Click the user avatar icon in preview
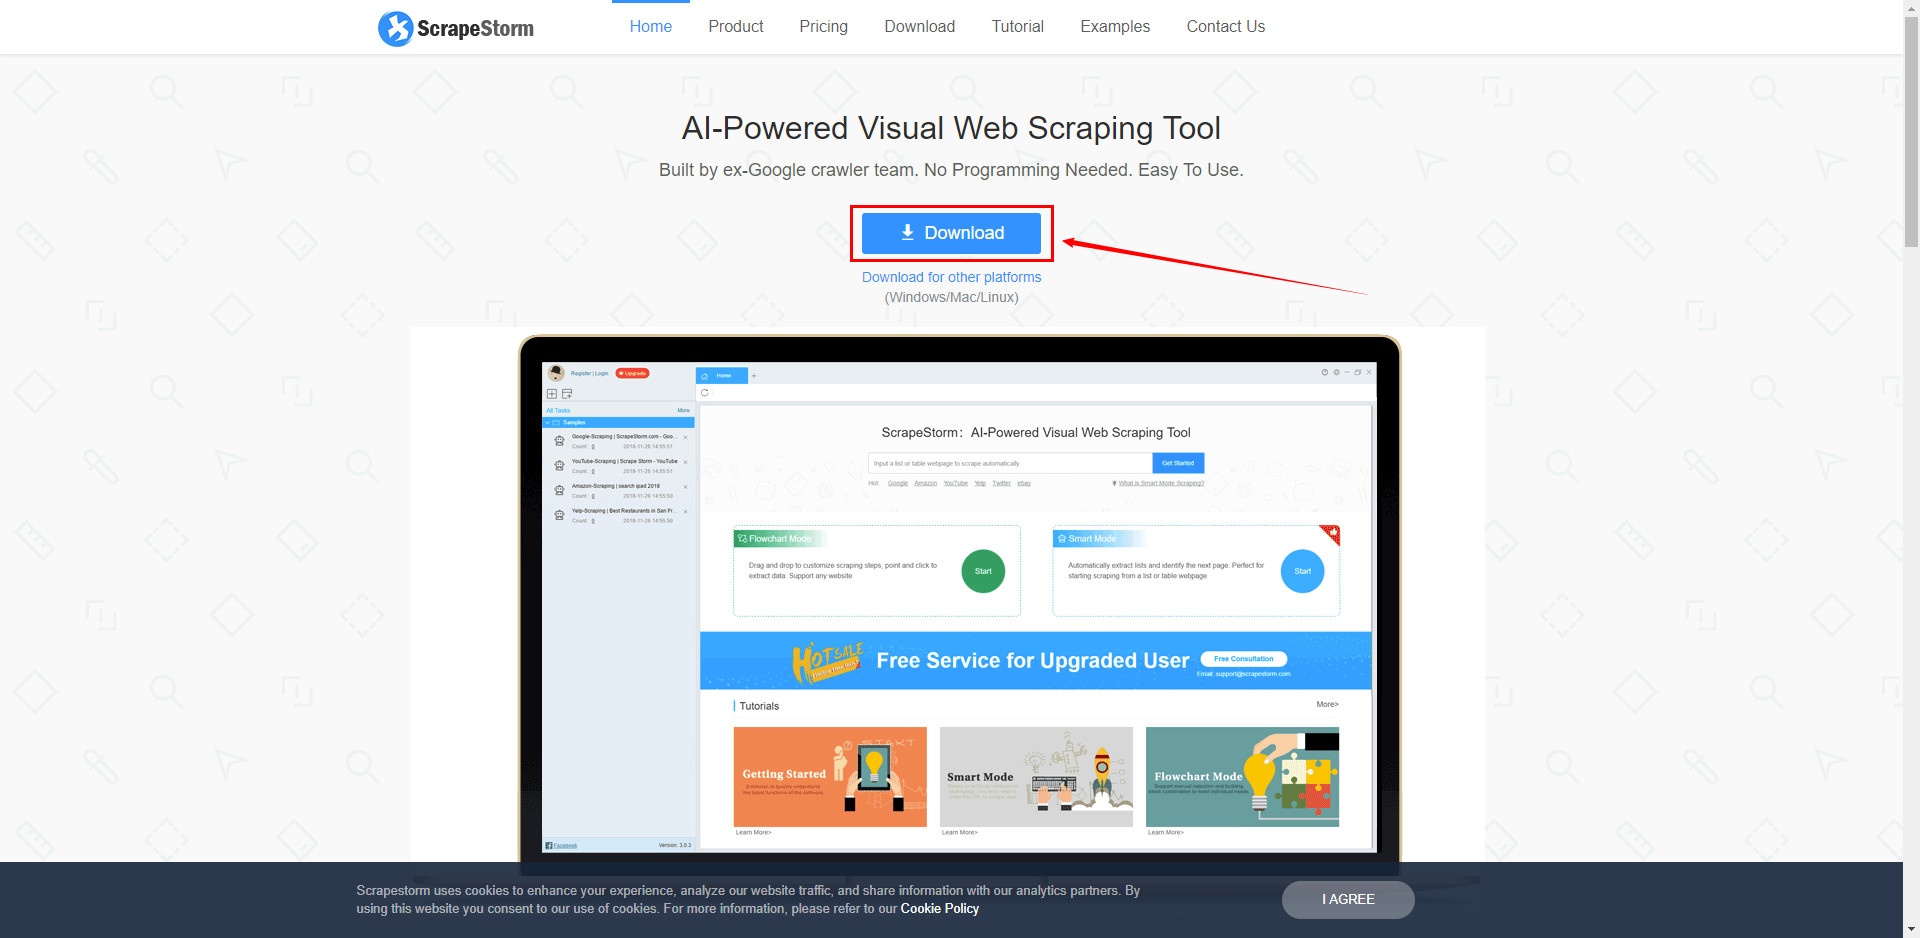The height and width of the screenshot is (938, 1920). pos(556,373)
